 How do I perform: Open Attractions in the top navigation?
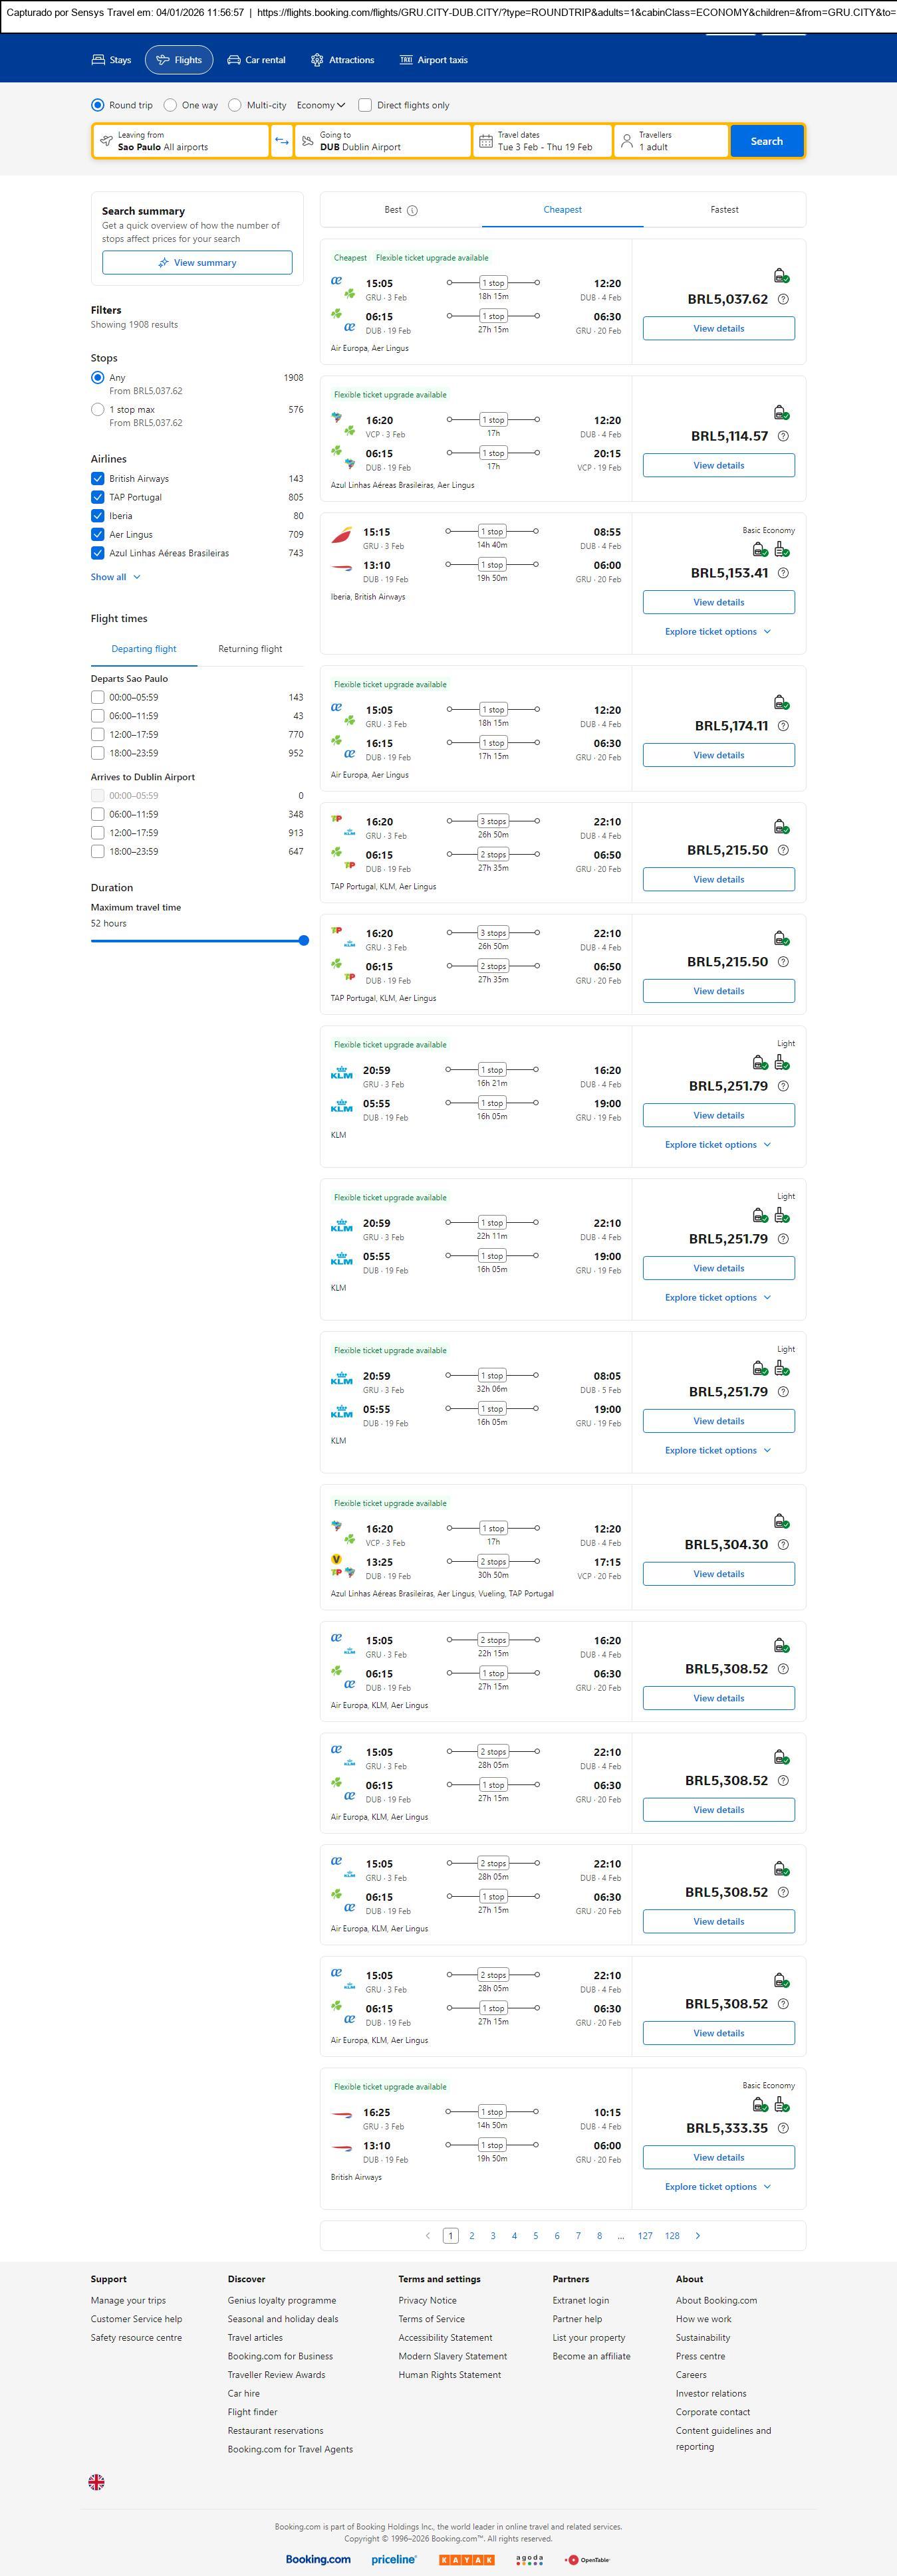pyautogui.click(x=342, y=60)
